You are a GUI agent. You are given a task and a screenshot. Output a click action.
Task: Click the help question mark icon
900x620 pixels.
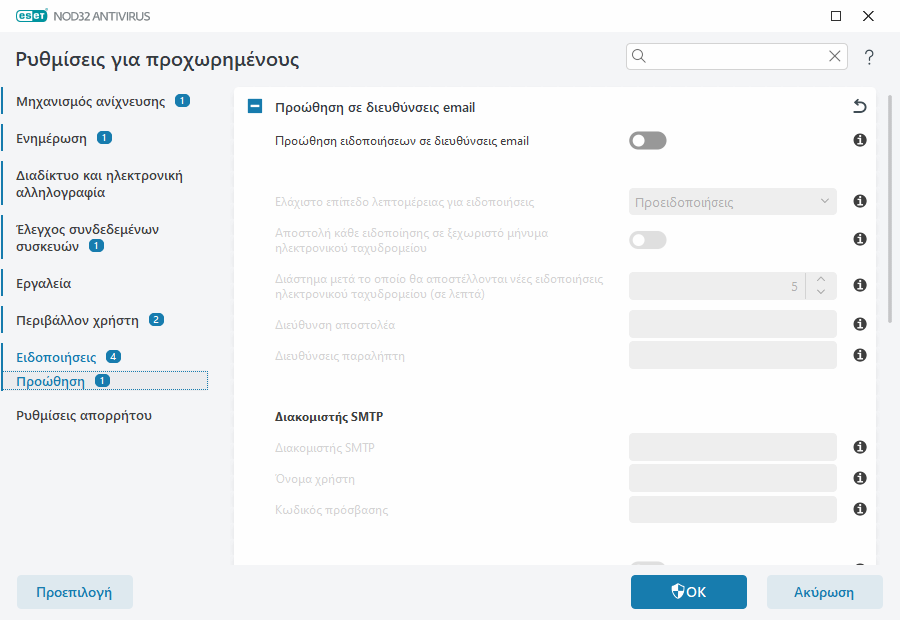coord(869,57)
